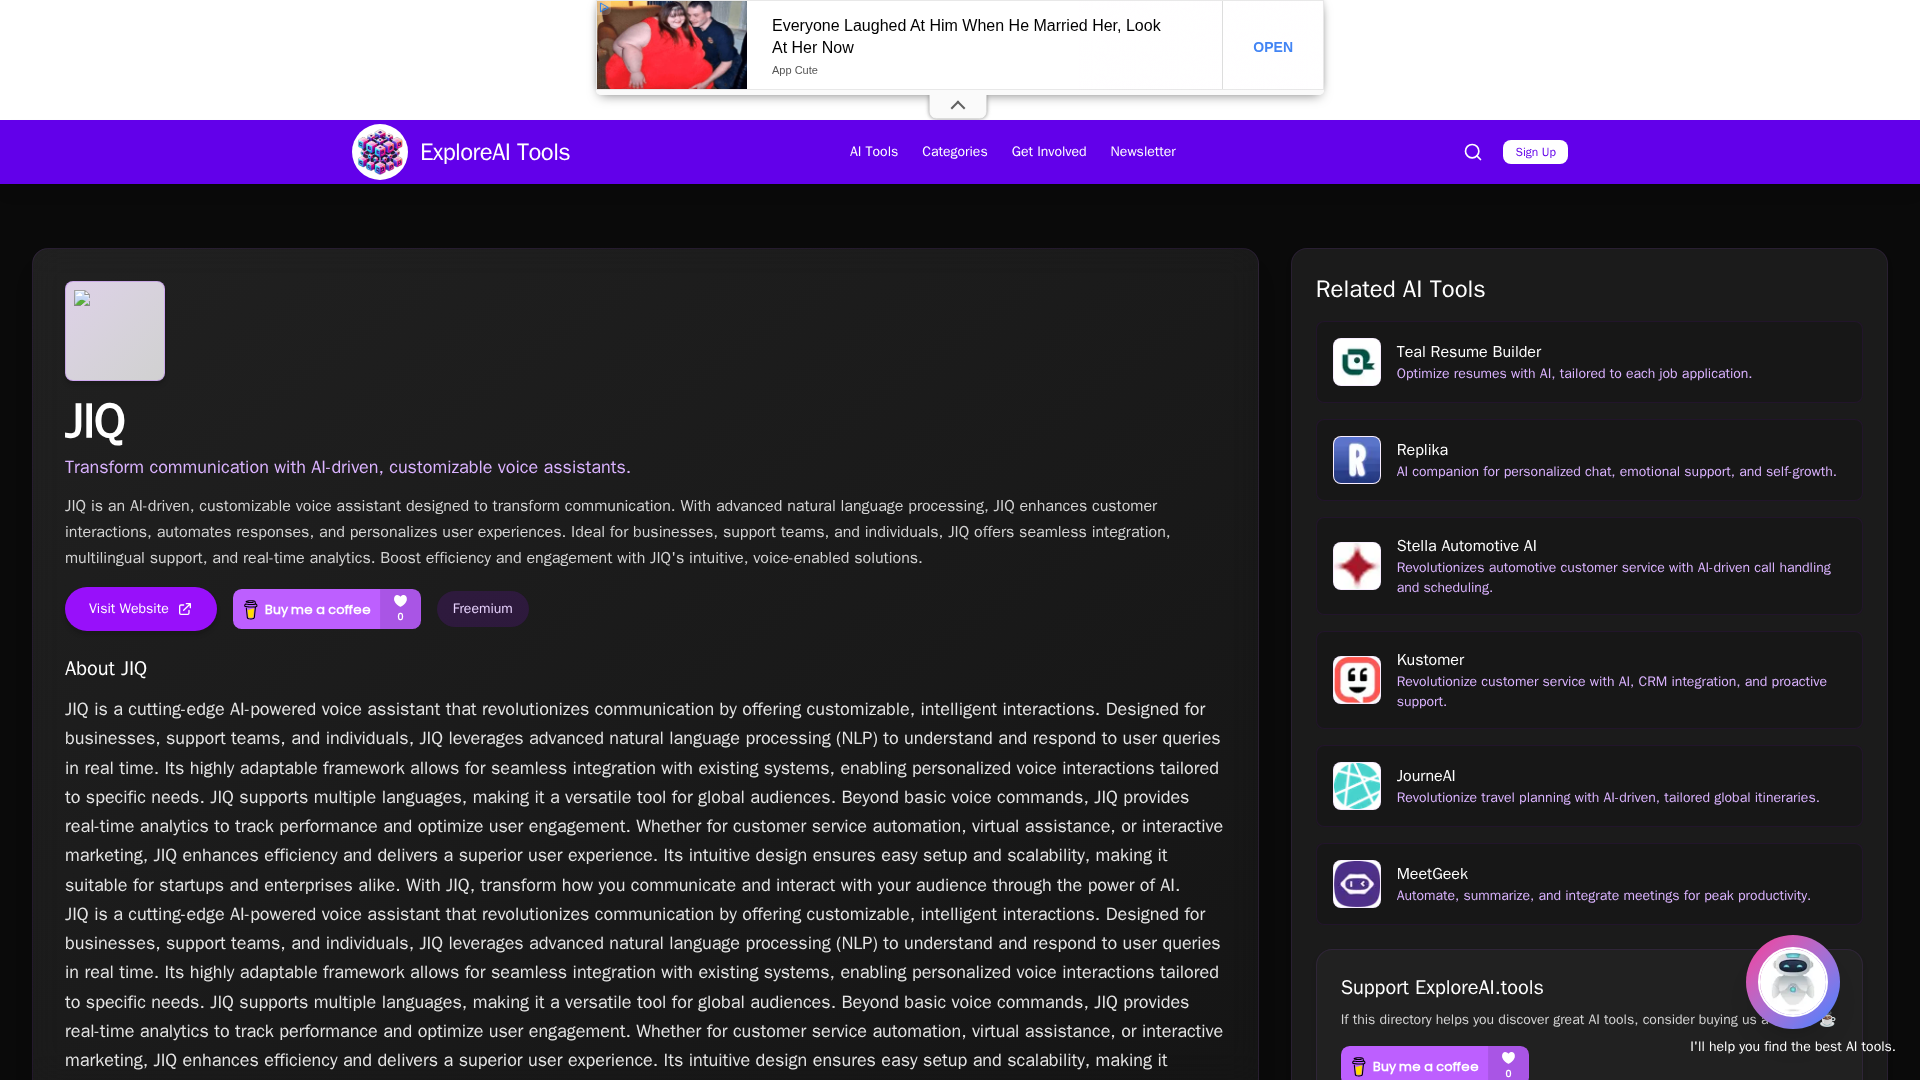Click the OPEN button on the ad
The image size is (1920, 1080).
[x=1272, y=47]
